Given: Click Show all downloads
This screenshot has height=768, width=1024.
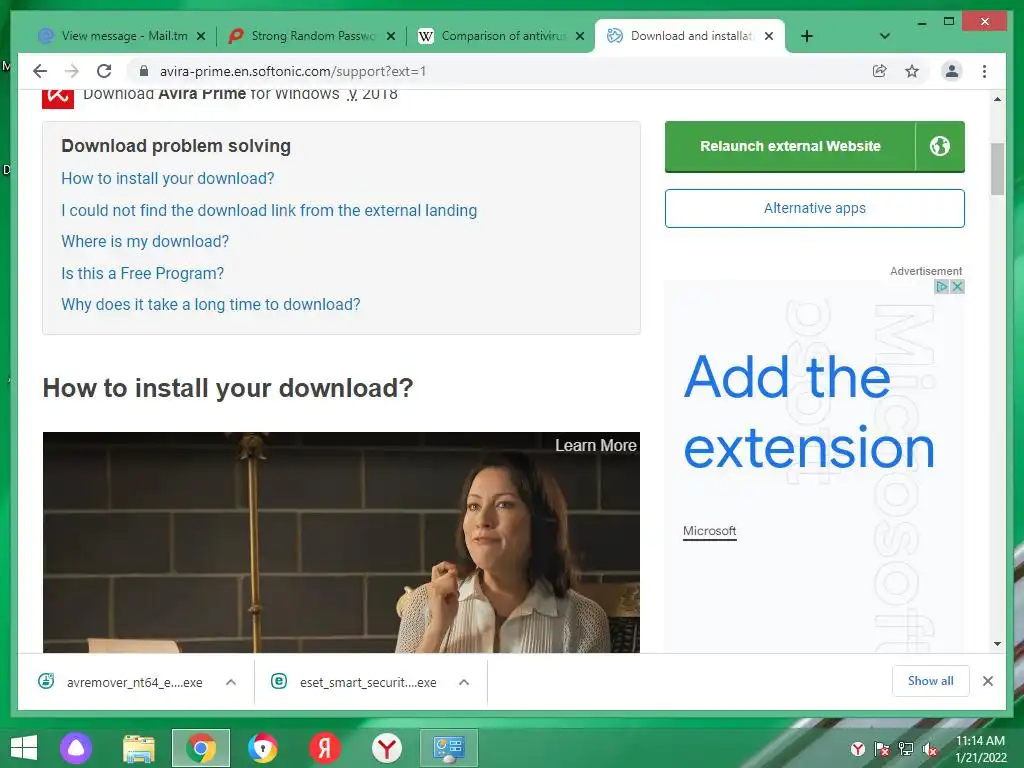Looking at the screenshot, I should (931, 681).
